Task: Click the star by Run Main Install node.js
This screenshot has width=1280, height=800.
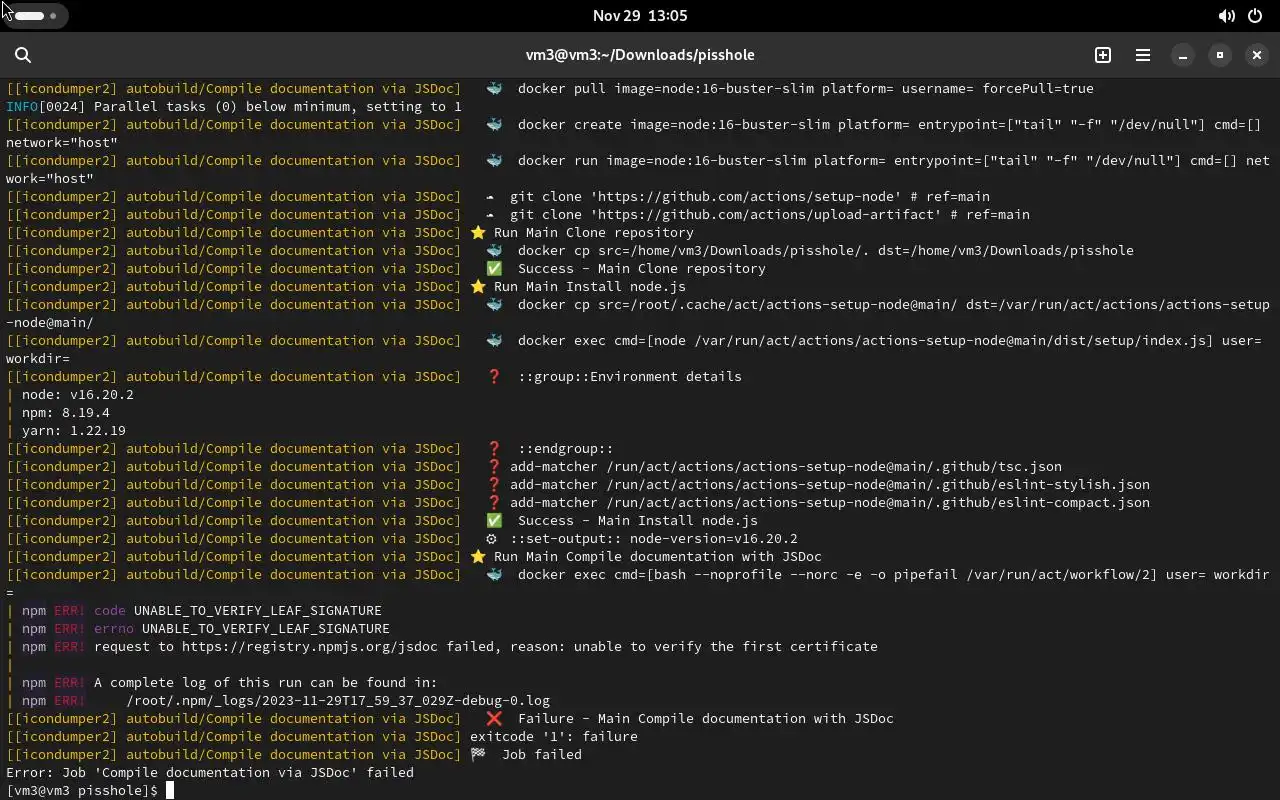Action: [478, 286]
